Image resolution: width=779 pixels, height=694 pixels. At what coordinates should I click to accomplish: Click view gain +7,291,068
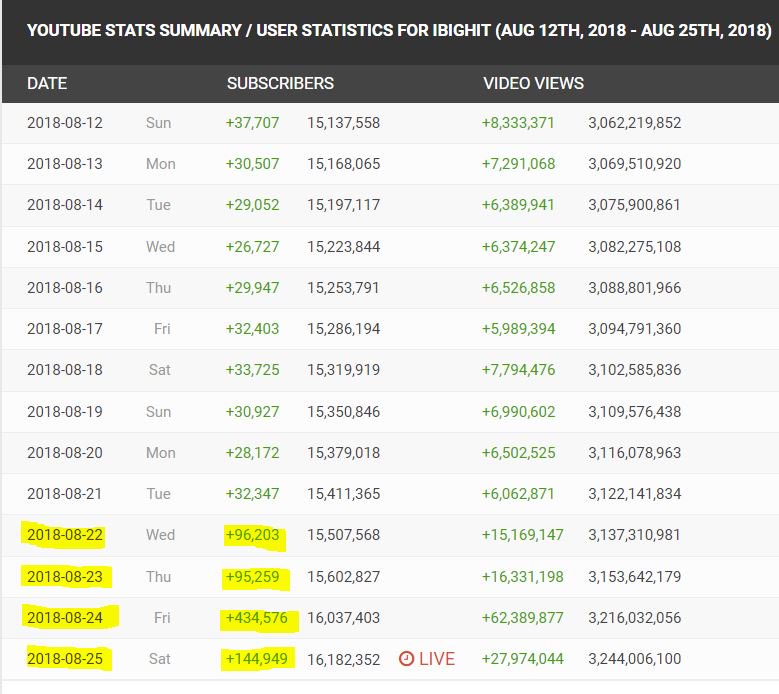[x=518, y=164]
